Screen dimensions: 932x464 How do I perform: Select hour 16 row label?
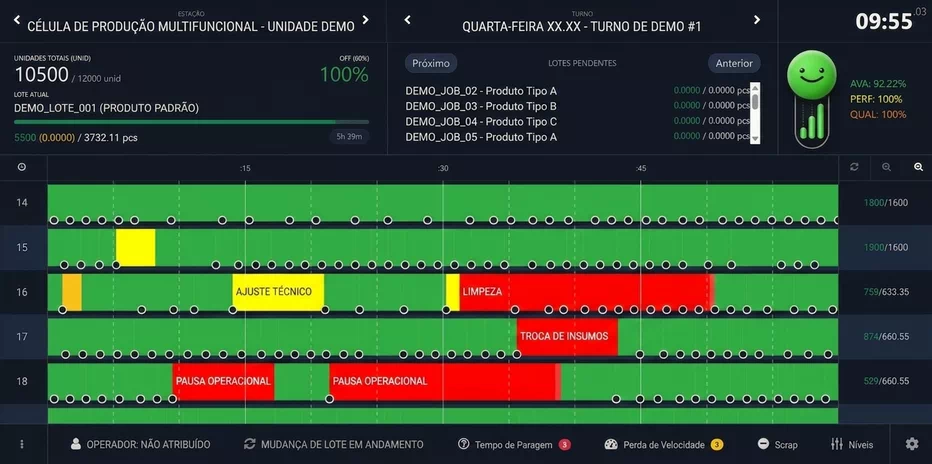[x=22, y=292]
